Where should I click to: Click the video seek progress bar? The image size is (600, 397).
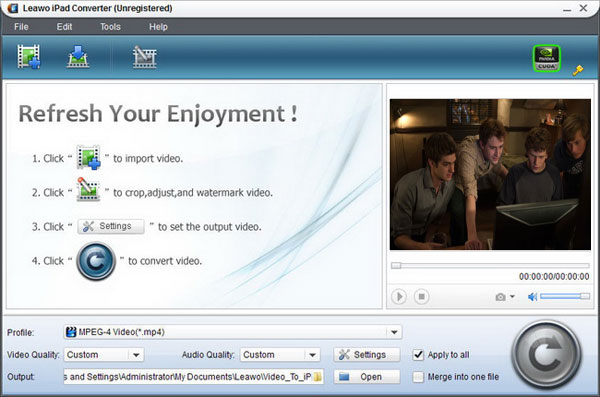[490, 265]
